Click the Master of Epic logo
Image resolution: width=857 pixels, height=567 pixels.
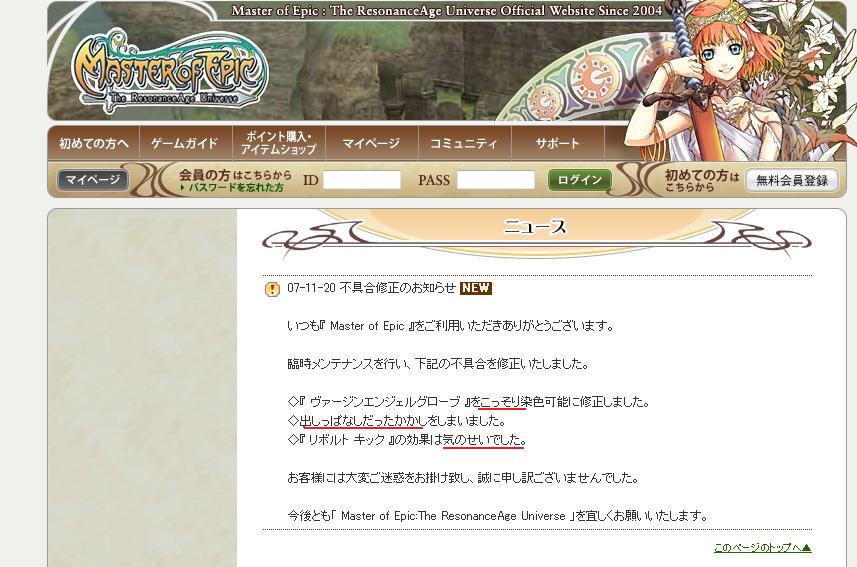click(x=169, y=71)
